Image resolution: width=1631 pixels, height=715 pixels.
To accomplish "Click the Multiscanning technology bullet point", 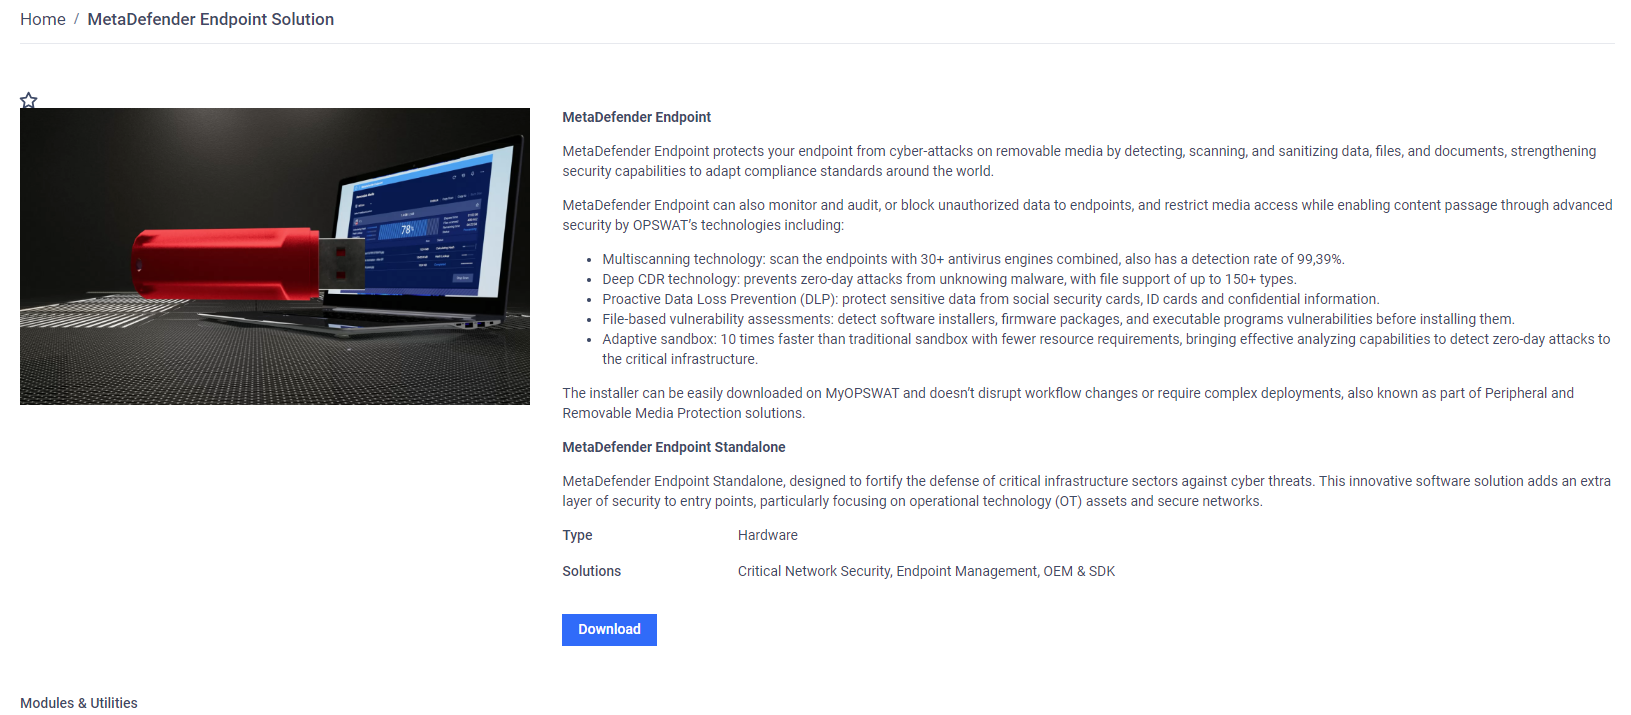I will click(973, 259).
